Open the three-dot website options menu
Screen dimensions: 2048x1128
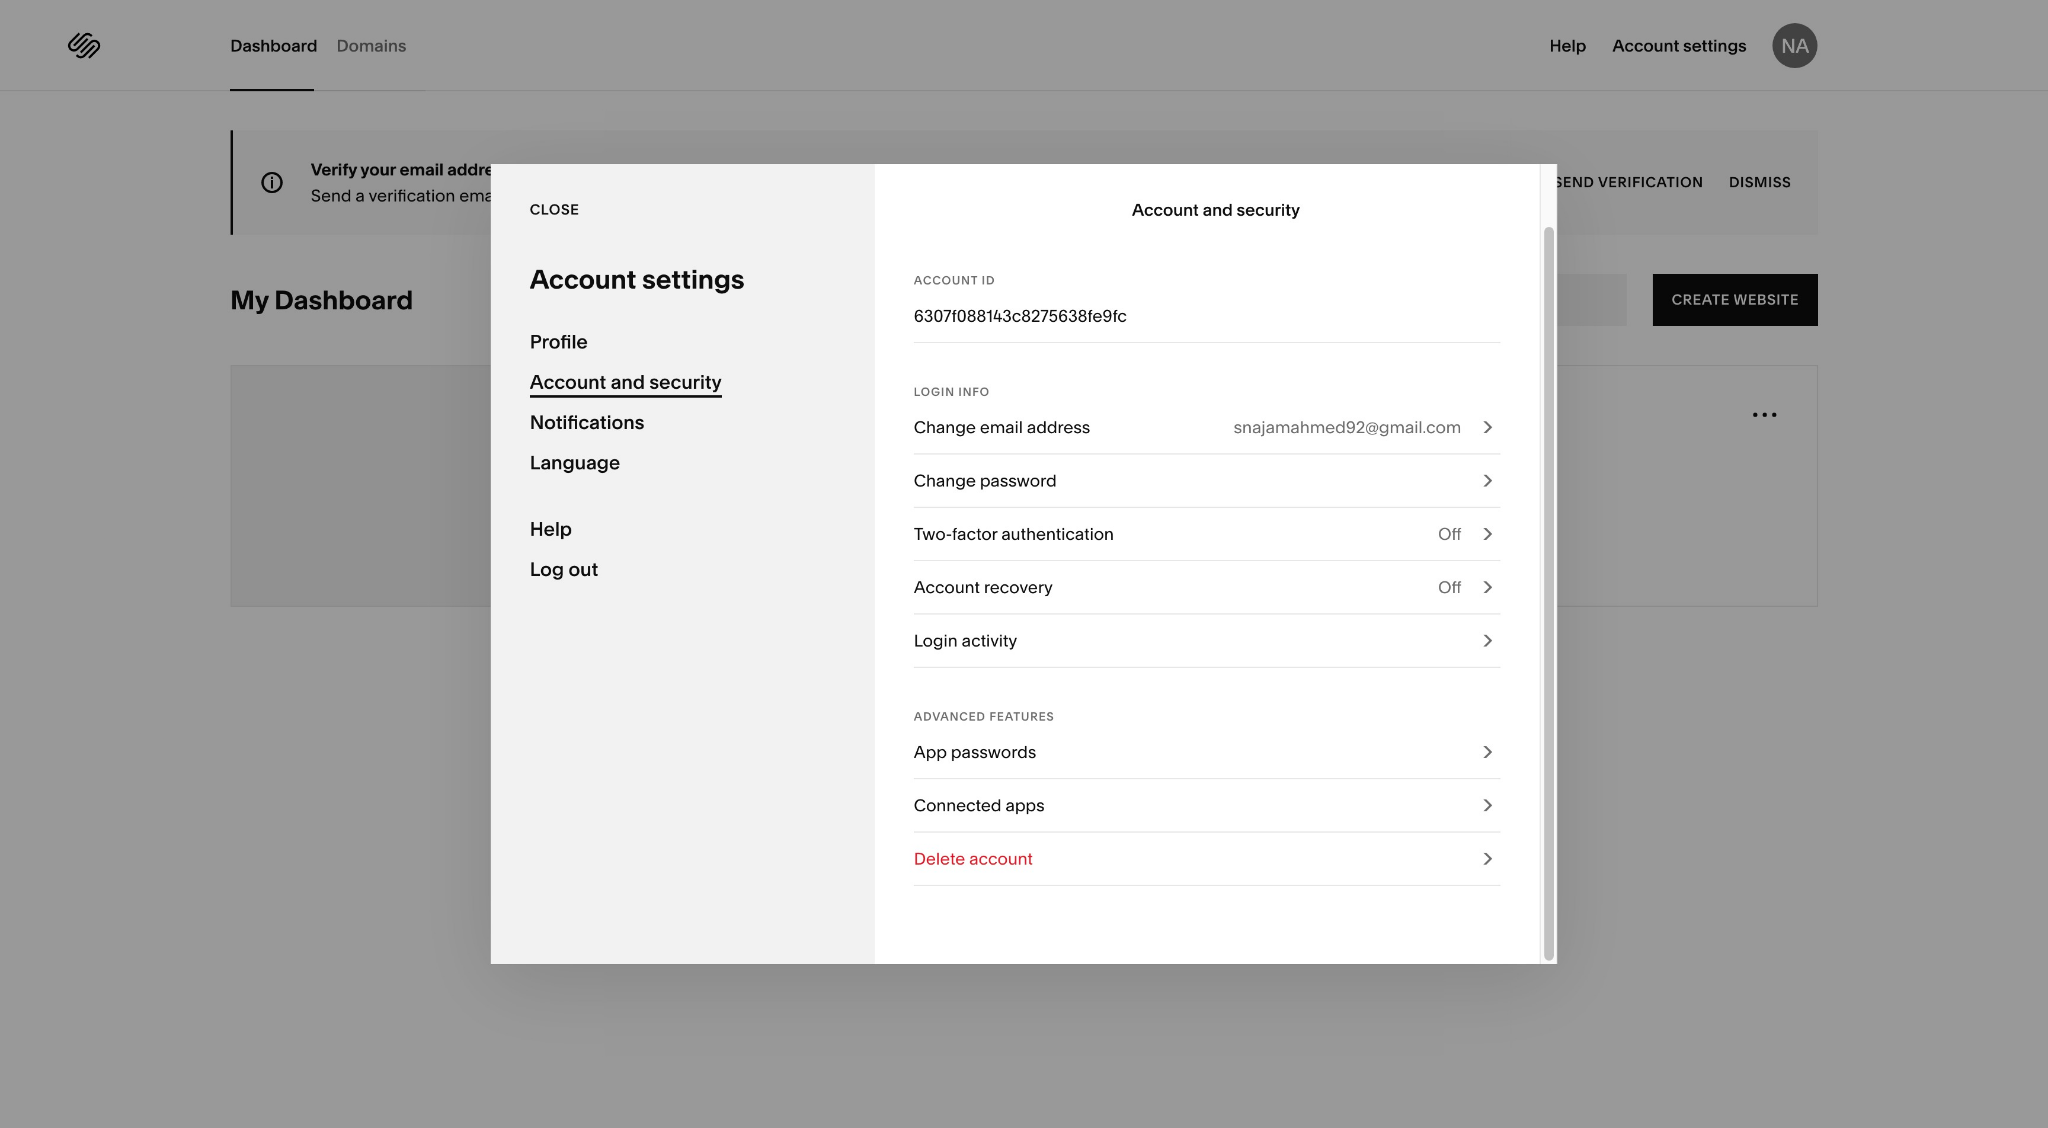pos(1764,415)
